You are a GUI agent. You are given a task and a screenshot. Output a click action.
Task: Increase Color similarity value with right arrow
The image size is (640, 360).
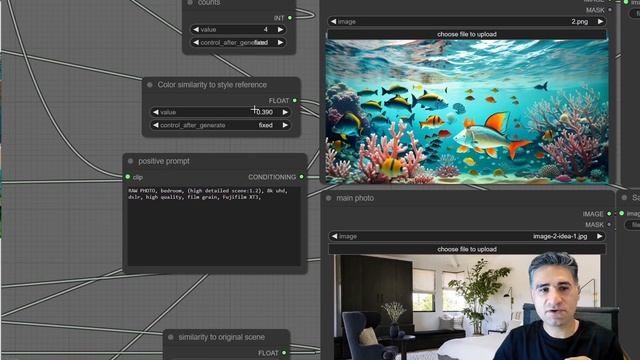(x=285, y=112)
